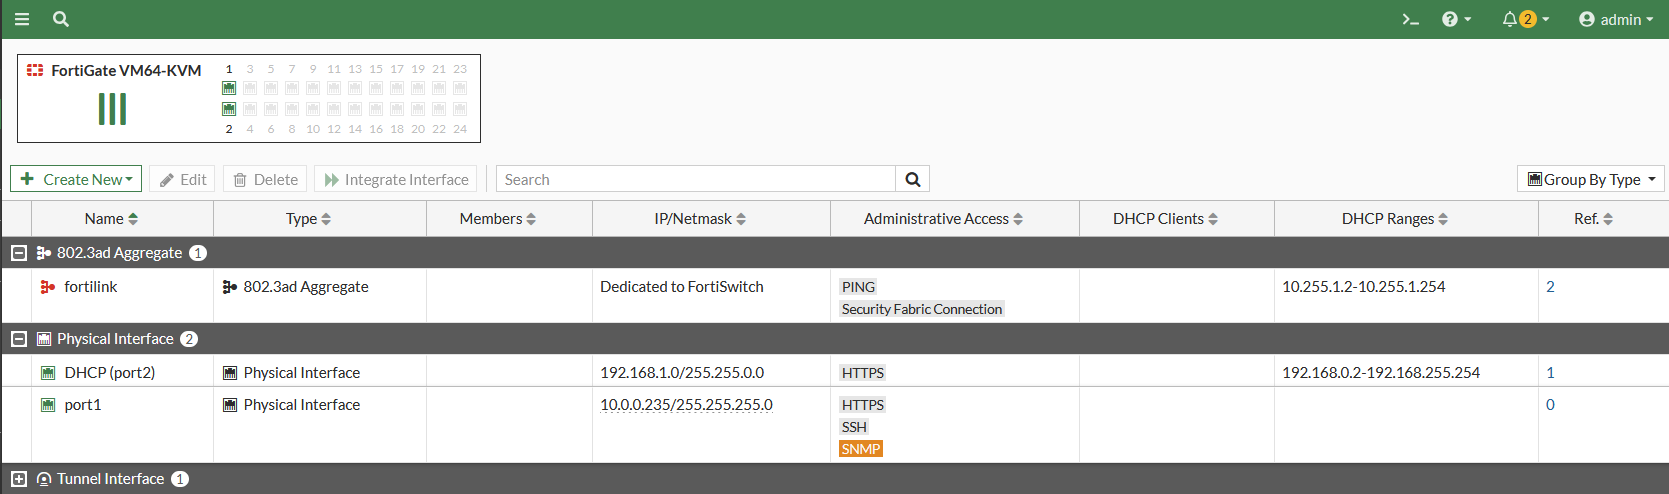Focus the interface Search field
This screenshot has width=1669, height=494.
[x=696, y=179]
